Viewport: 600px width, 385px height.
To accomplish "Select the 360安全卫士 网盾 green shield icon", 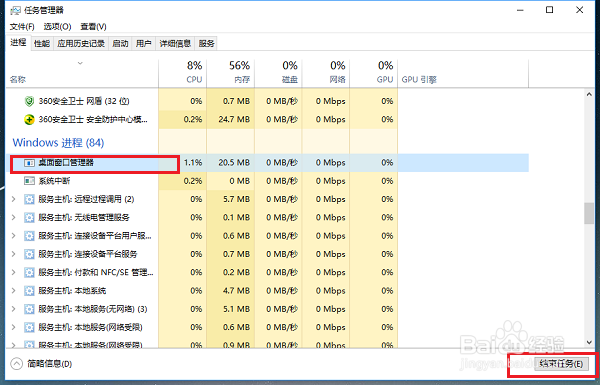I will [29, 101].
